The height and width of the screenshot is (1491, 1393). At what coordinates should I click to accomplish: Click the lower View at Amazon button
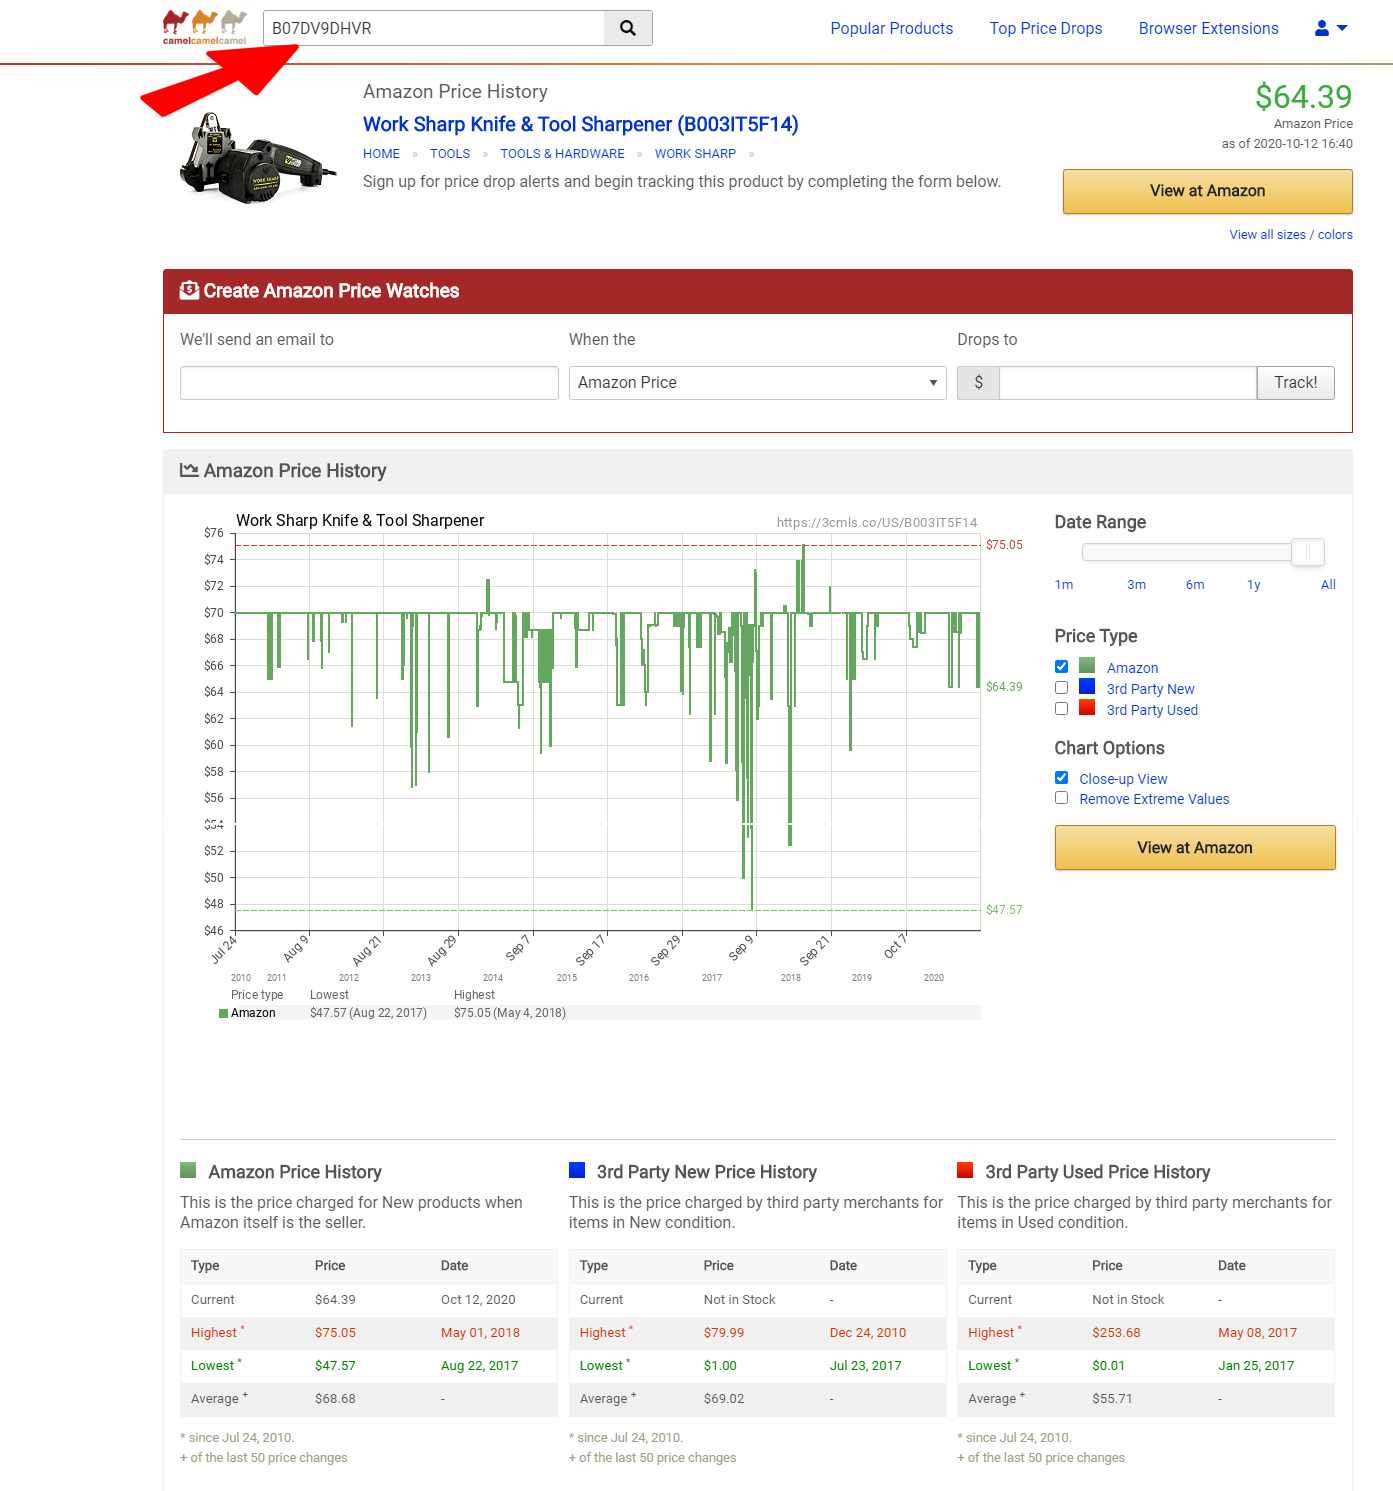1194,848
